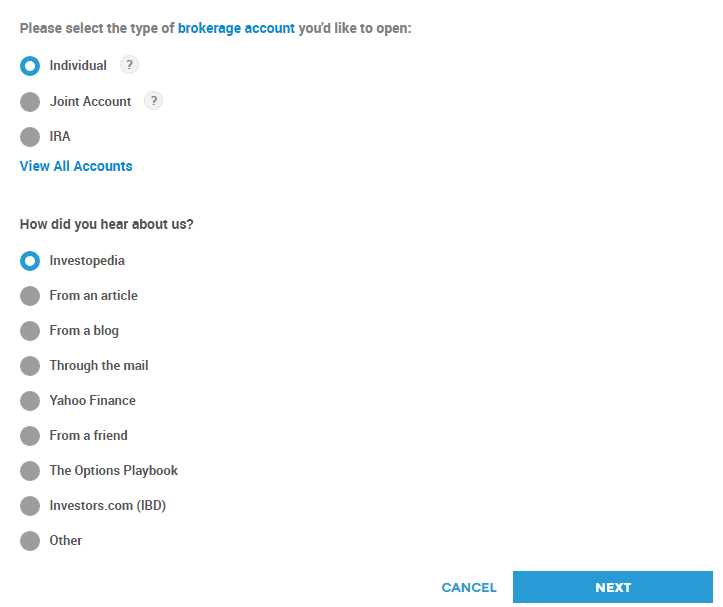Select Investopedia as referral source

point(30,261)
